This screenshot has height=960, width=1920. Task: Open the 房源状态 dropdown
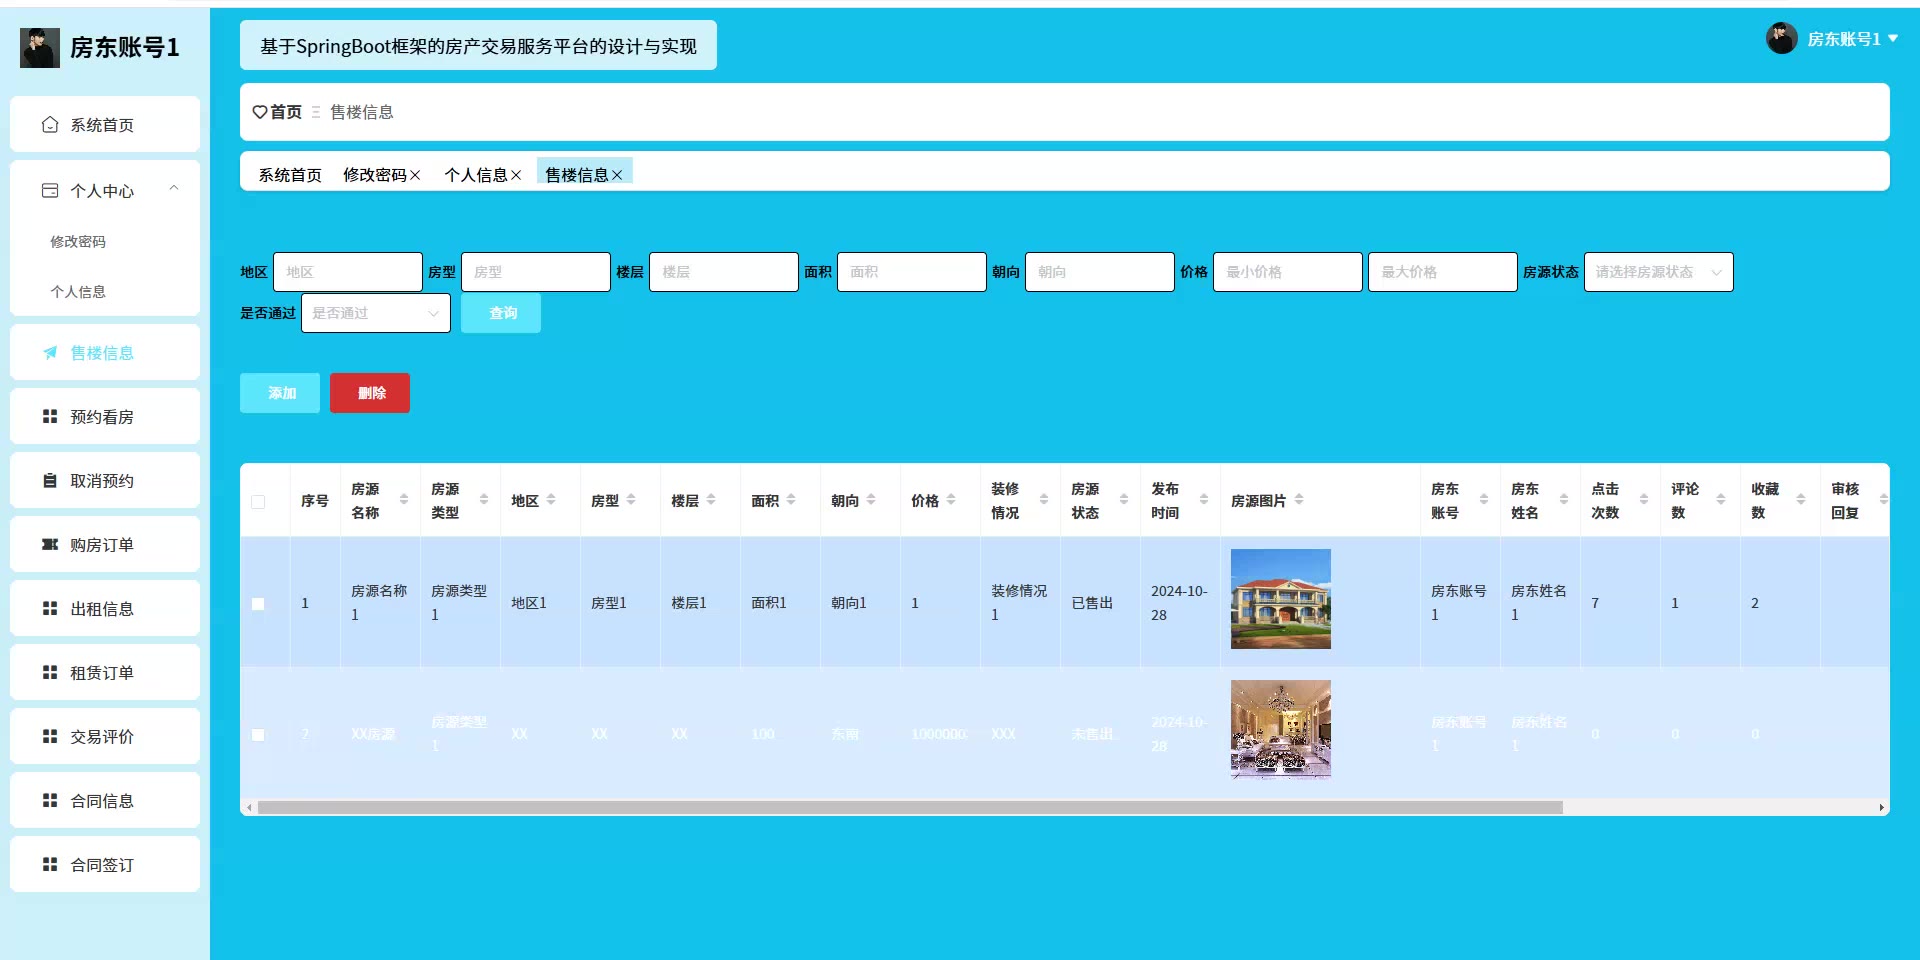(1659, 272)
